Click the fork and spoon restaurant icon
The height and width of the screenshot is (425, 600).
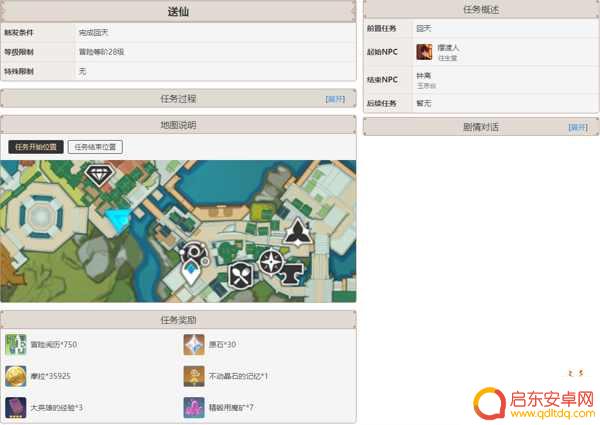click(241, 275)
